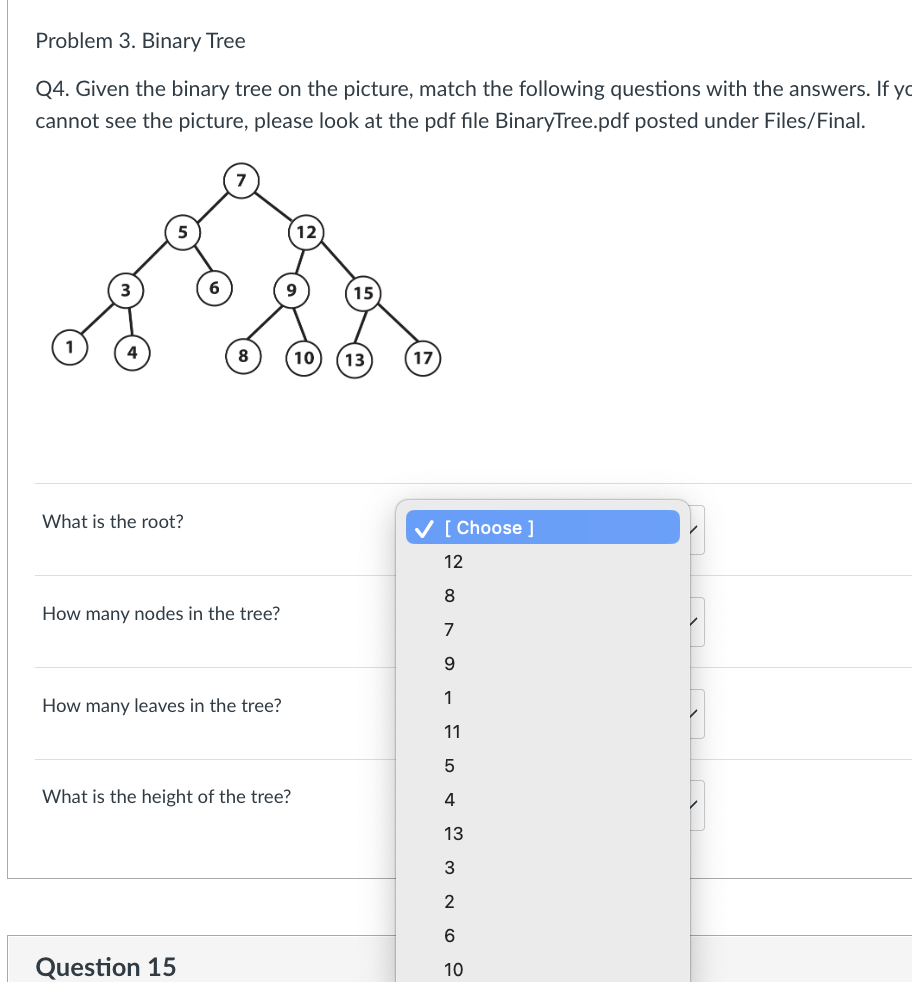Viewport: 912px width, 982px height.
Task: Open the dropdown for 'What is the height of the tree?'
Action: click(x=697, y=805)
